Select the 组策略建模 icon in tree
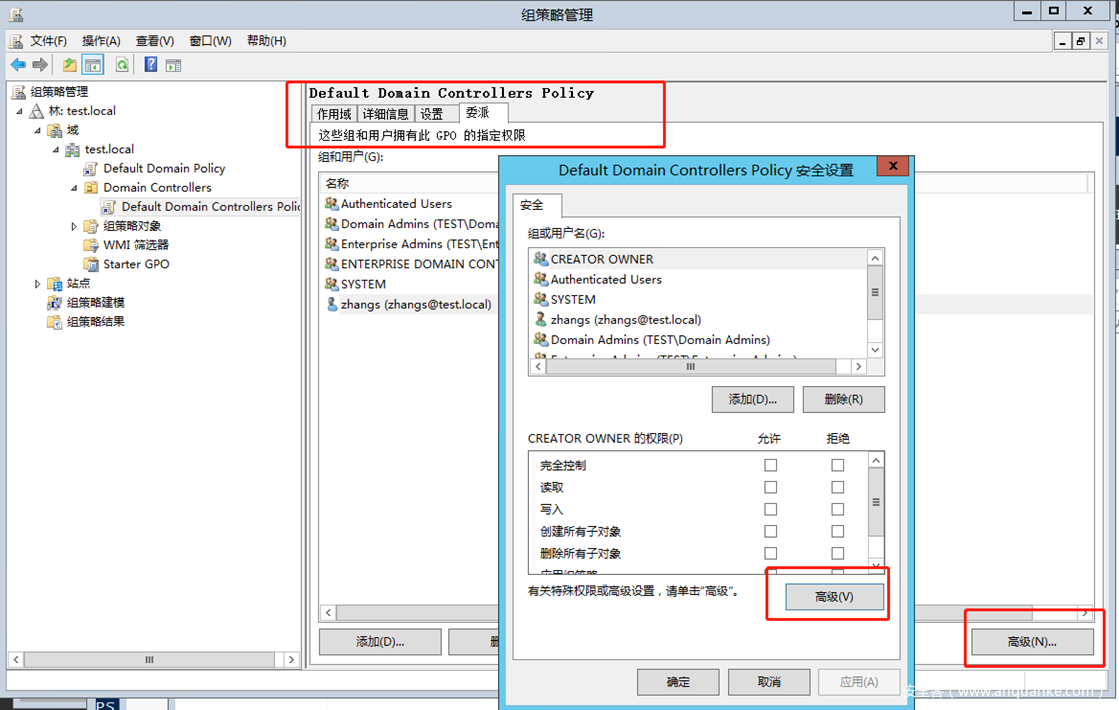This screenshot has height=710, width=1119. click(x=55, y=303)
